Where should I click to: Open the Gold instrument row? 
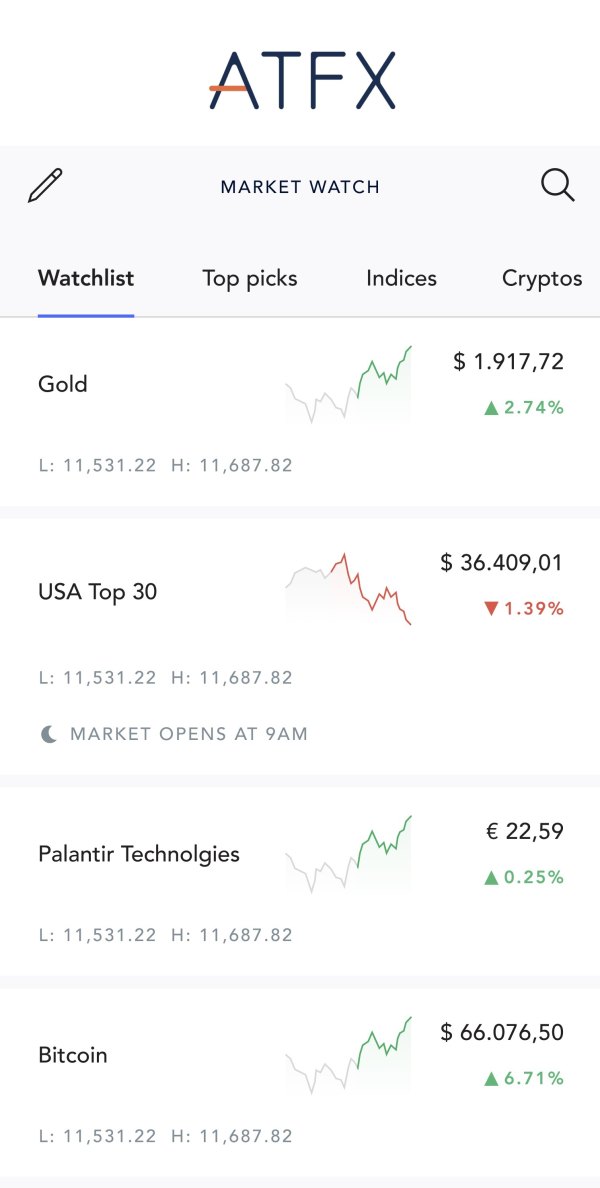(x=300, y=412)
